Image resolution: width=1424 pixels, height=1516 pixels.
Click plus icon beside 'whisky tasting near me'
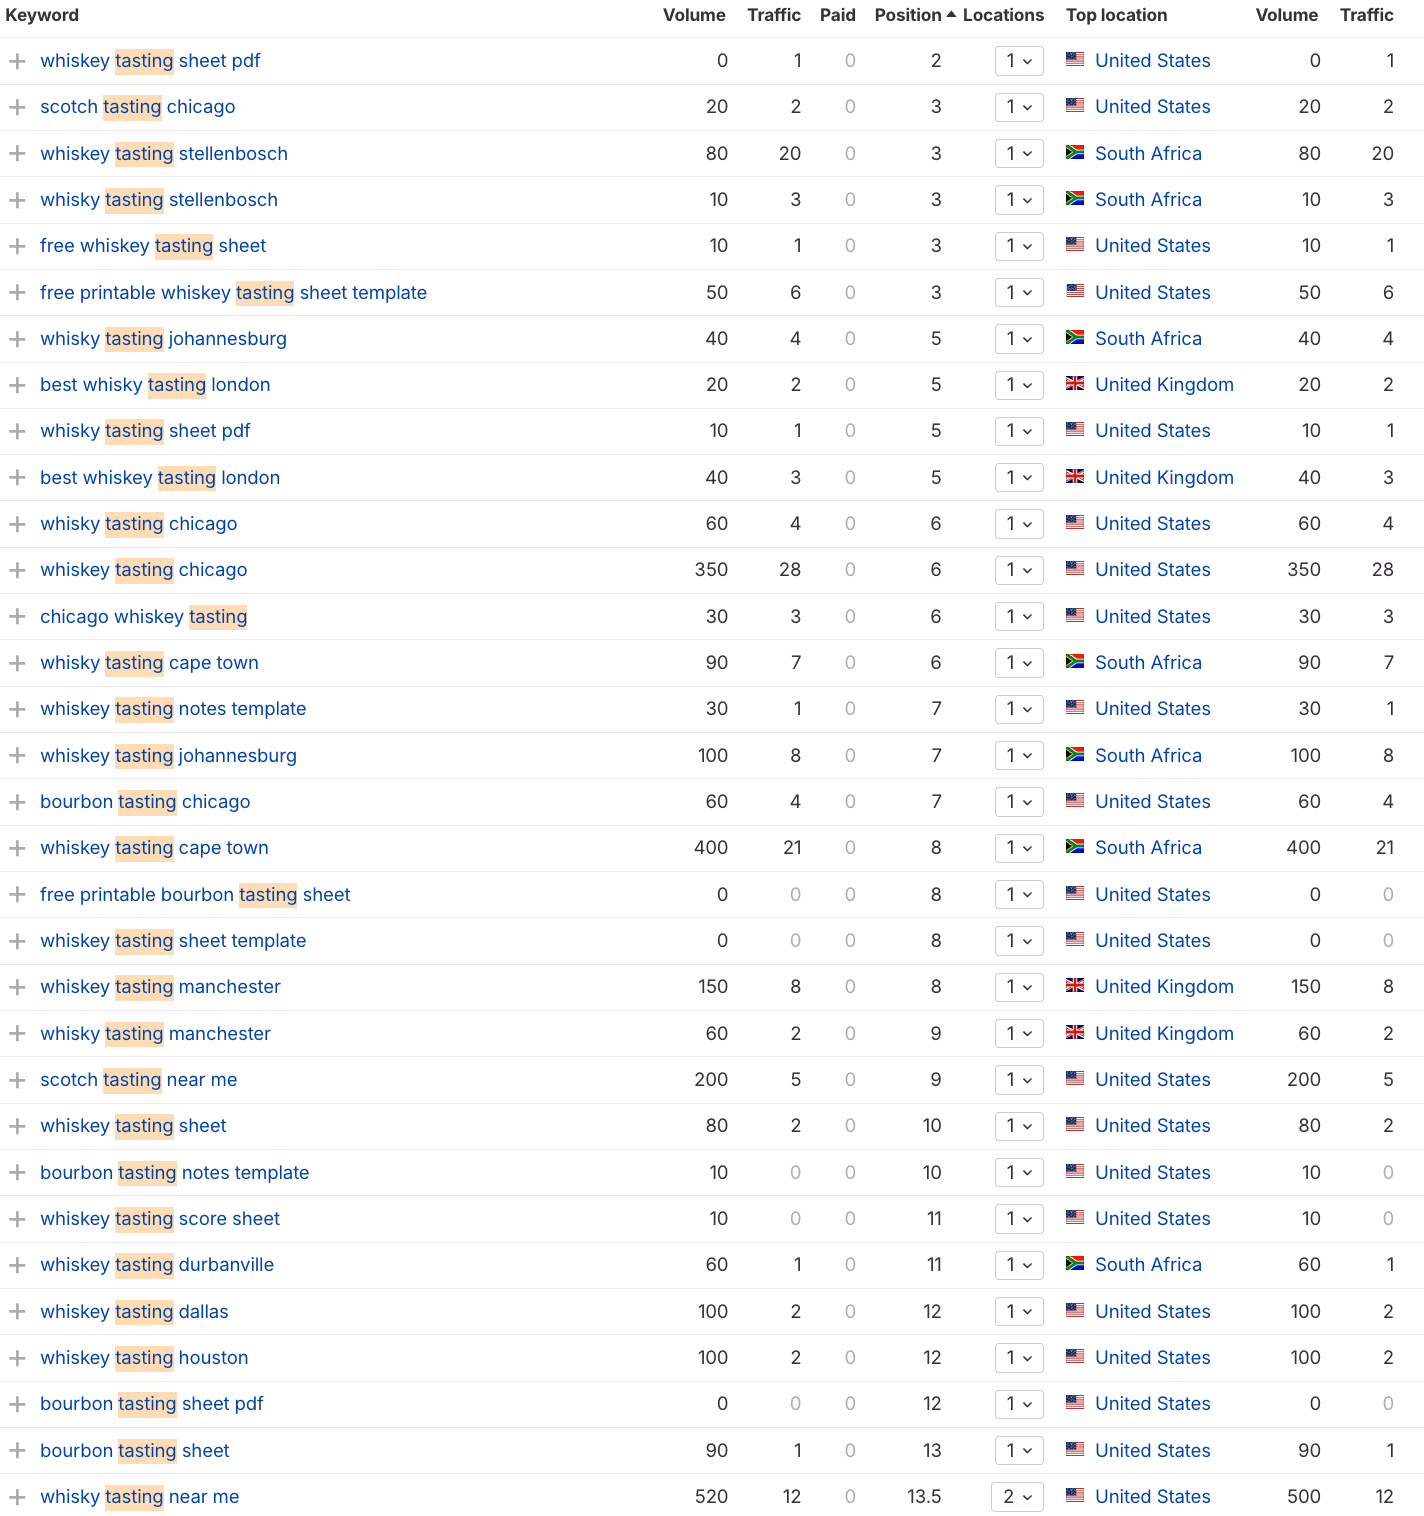coord(17,1497)
